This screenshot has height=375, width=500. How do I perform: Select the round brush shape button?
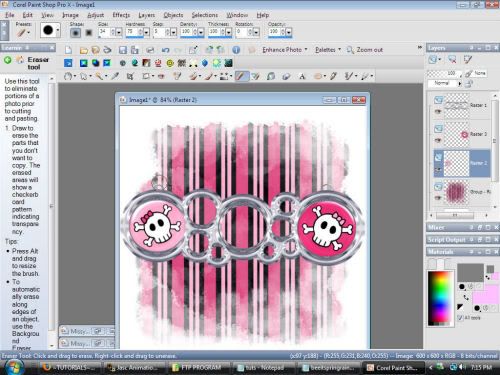(76, 33)
